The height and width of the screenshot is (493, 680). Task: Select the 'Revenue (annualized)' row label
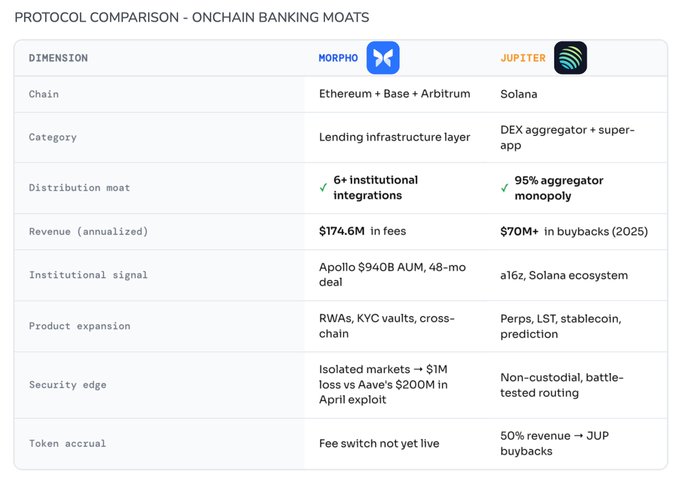[88, 232]
